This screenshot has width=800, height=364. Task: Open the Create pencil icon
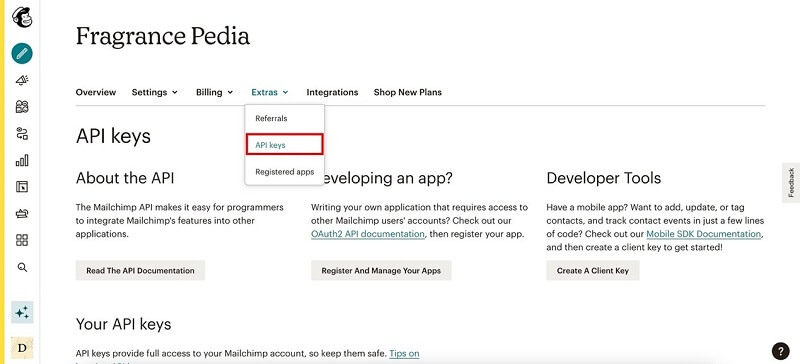(x=22, y=53)
